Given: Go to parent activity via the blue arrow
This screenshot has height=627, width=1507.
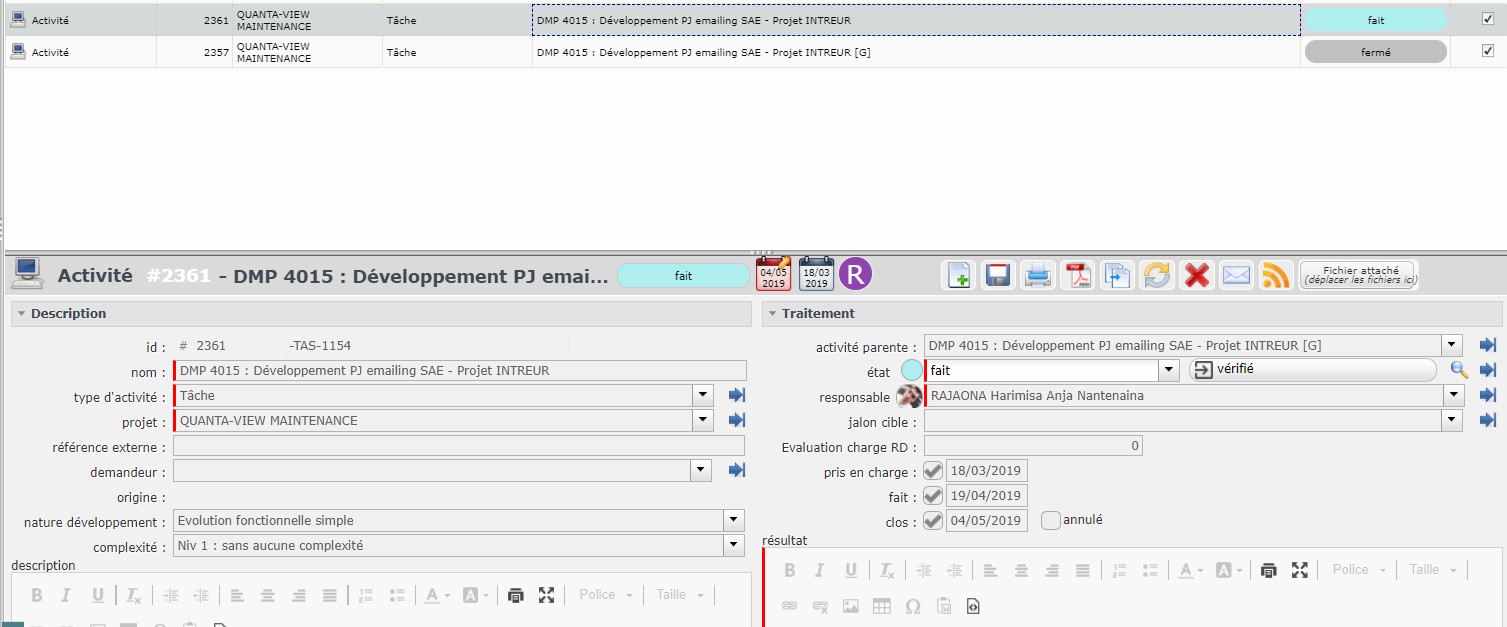Looking at the screenshot, I should (1487, 345).
